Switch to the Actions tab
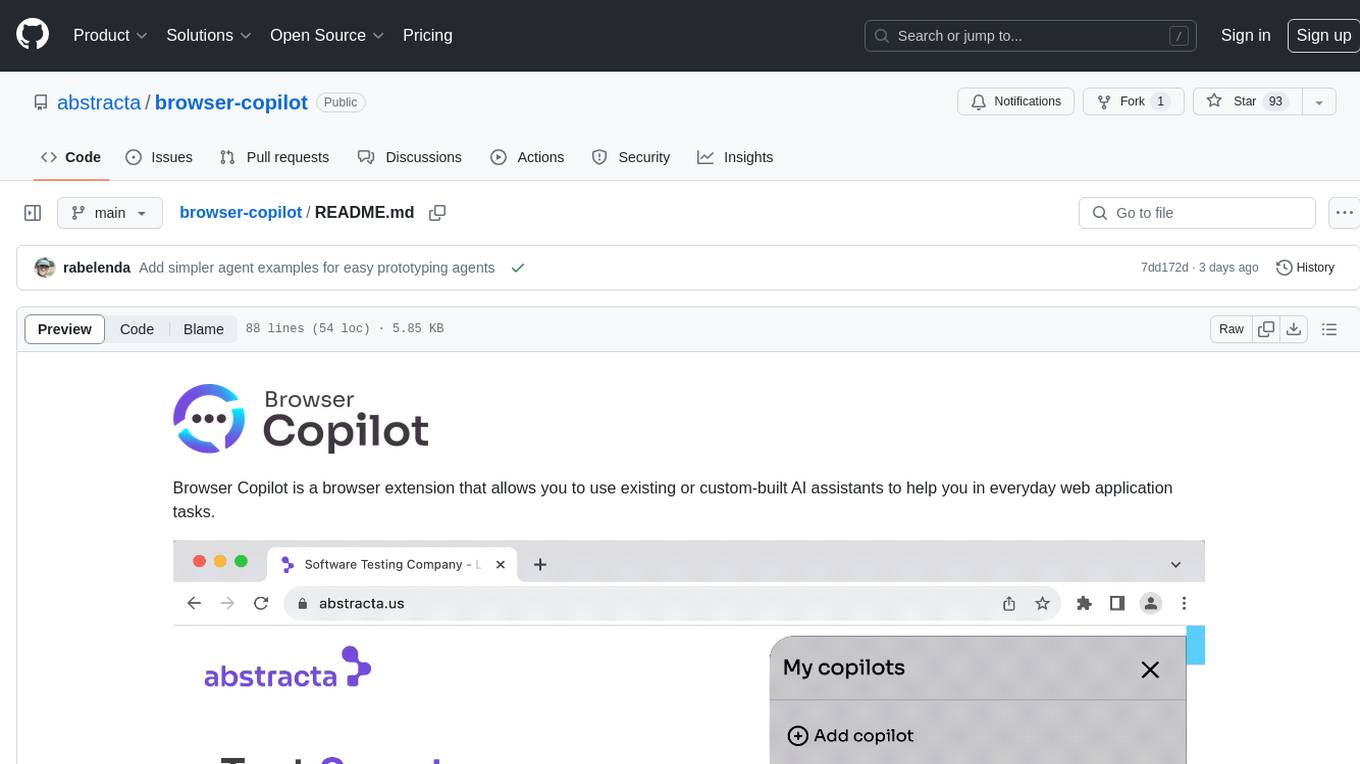Image resolution: width=1360 pixels, height=764 pixels. 527,157
